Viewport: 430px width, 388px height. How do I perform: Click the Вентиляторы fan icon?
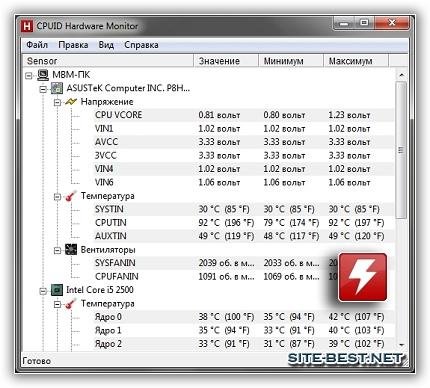tap(71, 249)
